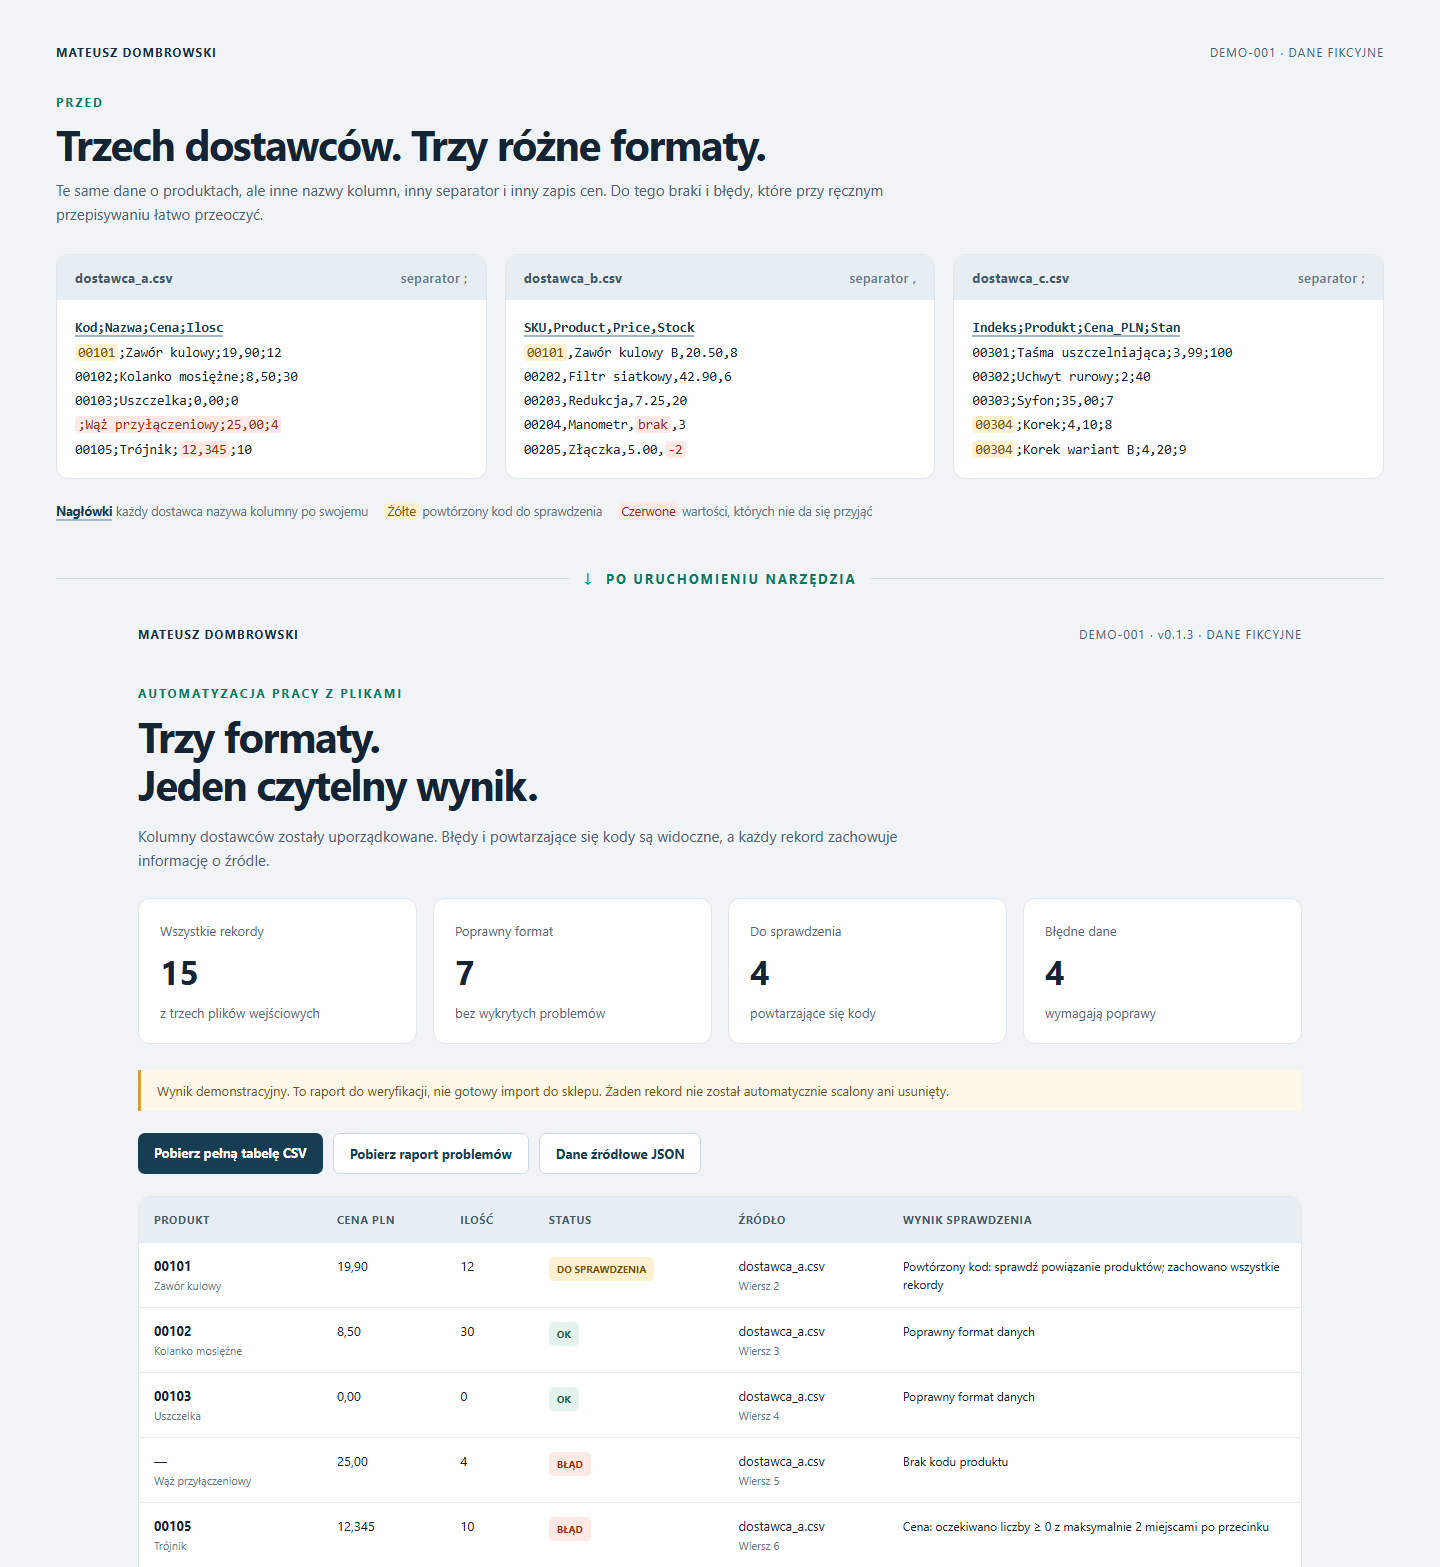Click the red-highlighted '-2' stock value
Viewport: 1440px width, 1567px height.
[676, 450]
